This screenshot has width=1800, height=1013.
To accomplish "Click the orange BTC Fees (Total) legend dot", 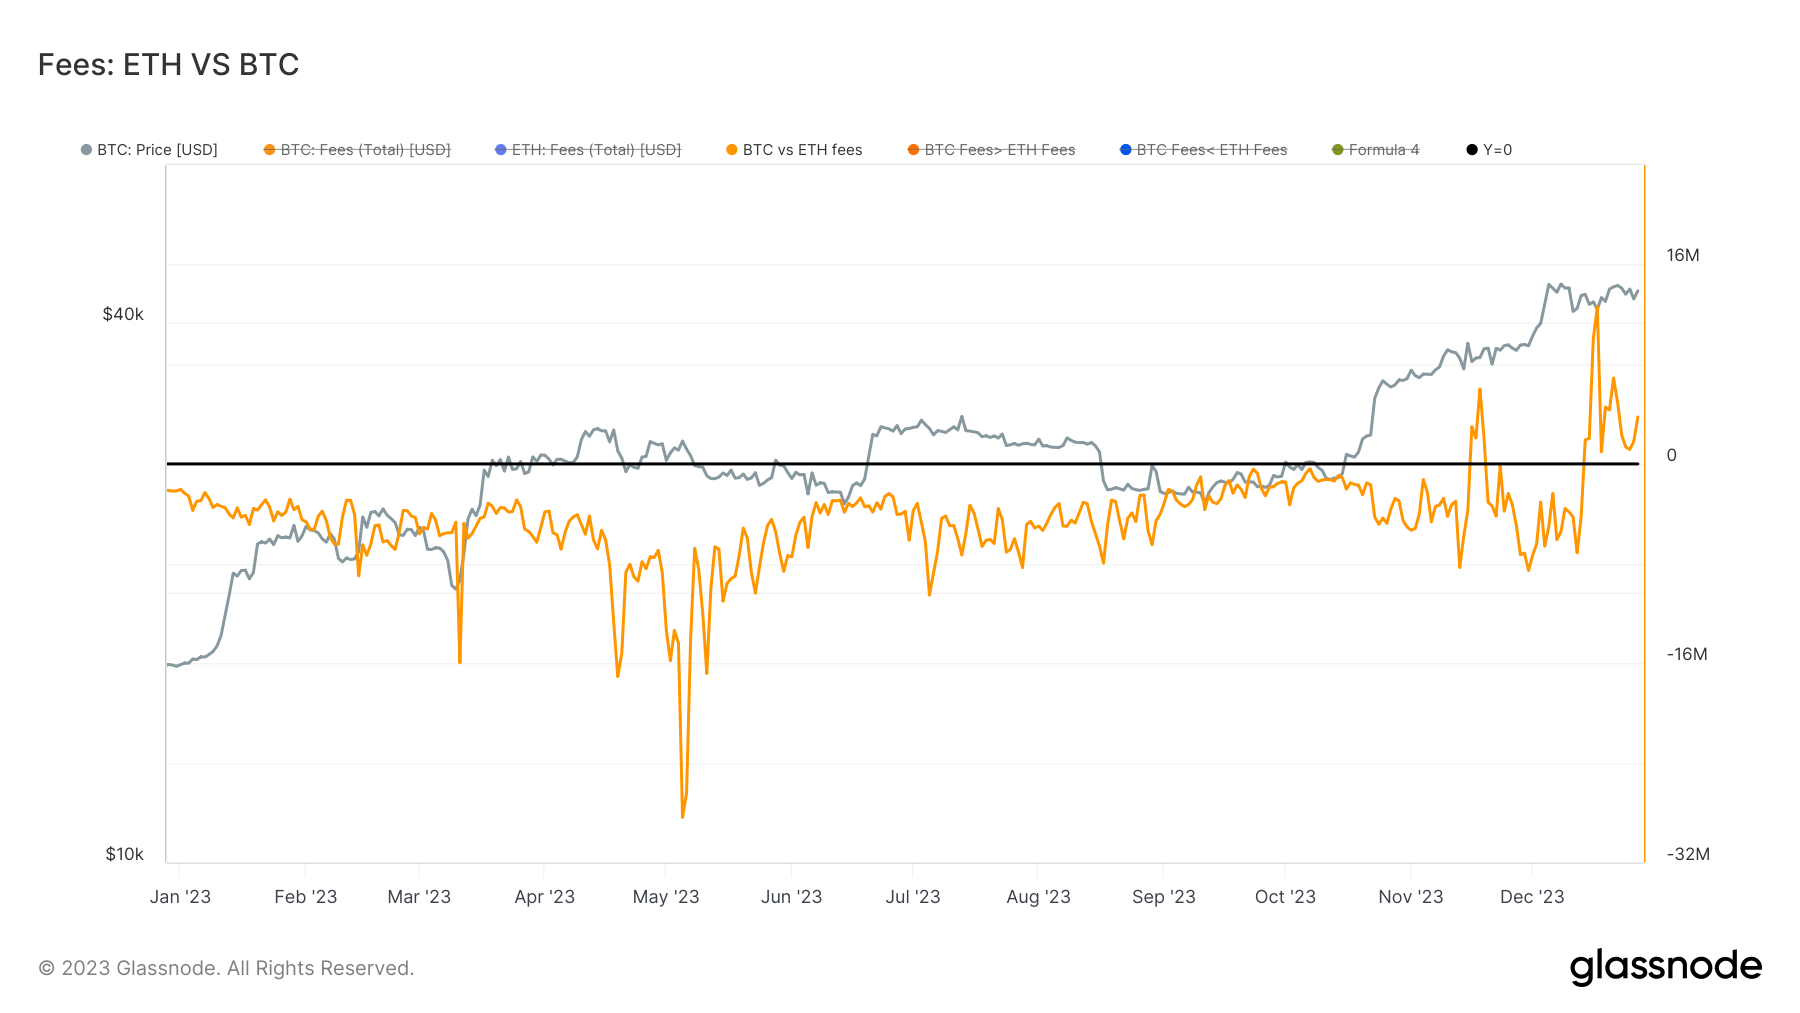I will pyautogui.click(x=268, y=149).
